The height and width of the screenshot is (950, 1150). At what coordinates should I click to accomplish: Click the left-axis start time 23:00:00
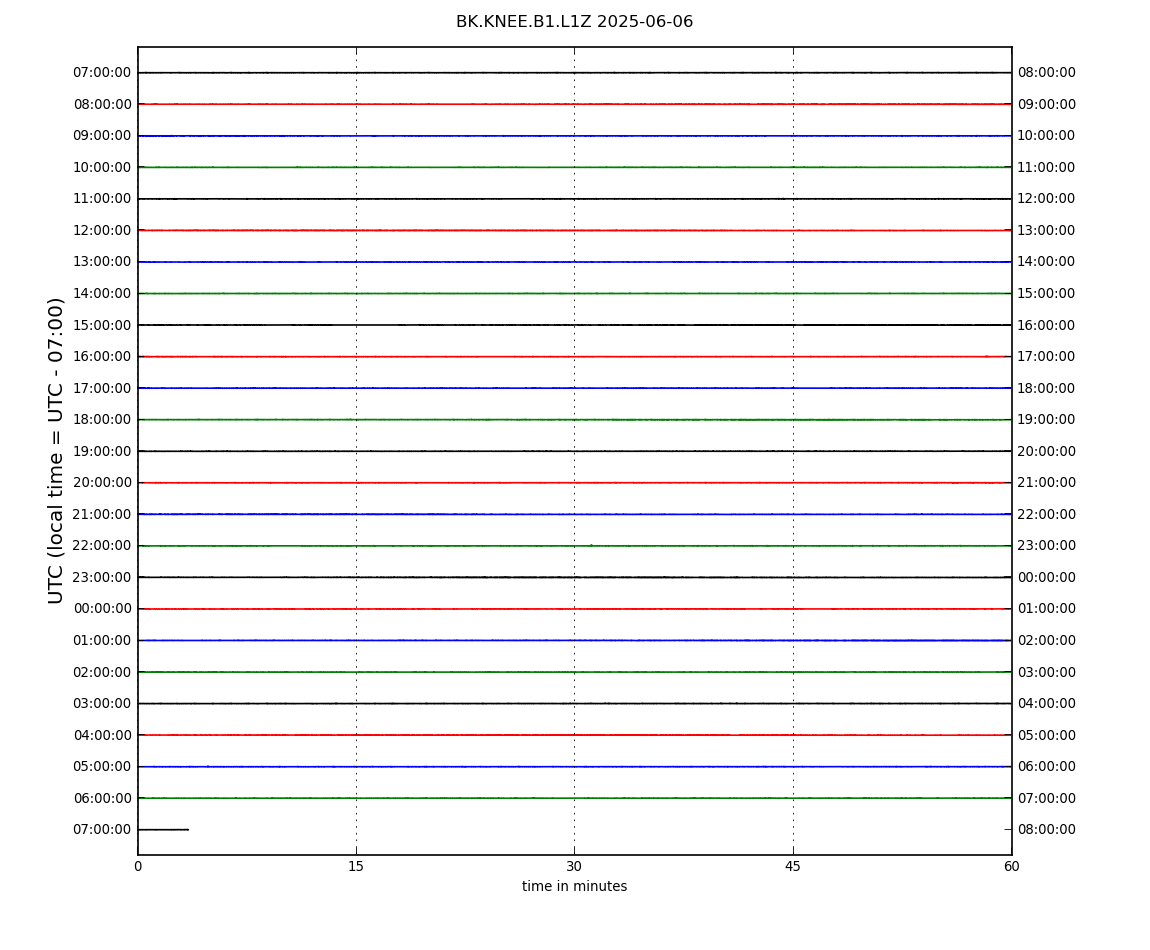[103, 577]
